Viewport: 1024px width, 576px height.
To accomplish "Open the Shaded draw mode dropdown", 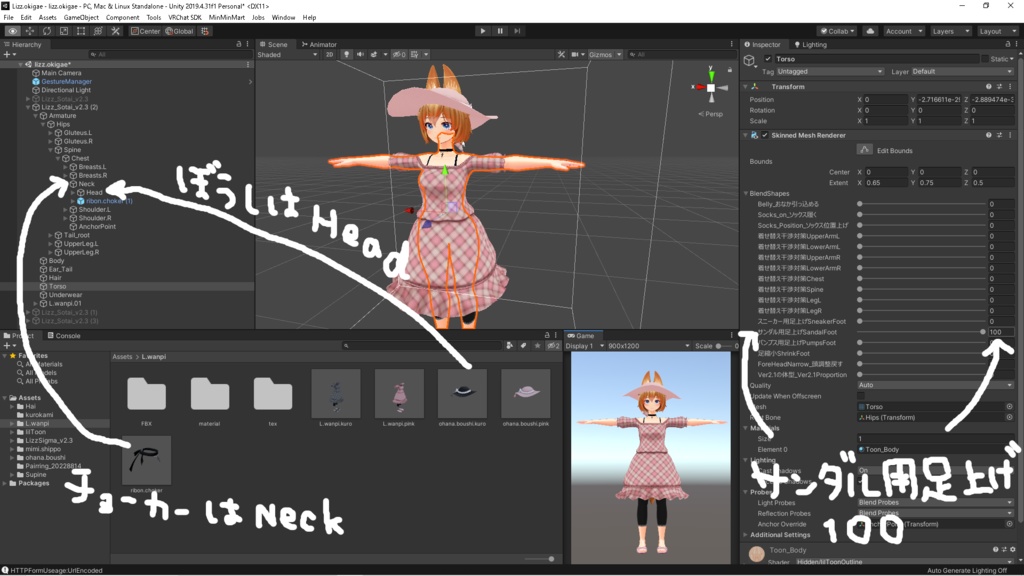I will (x=287, y=55).
